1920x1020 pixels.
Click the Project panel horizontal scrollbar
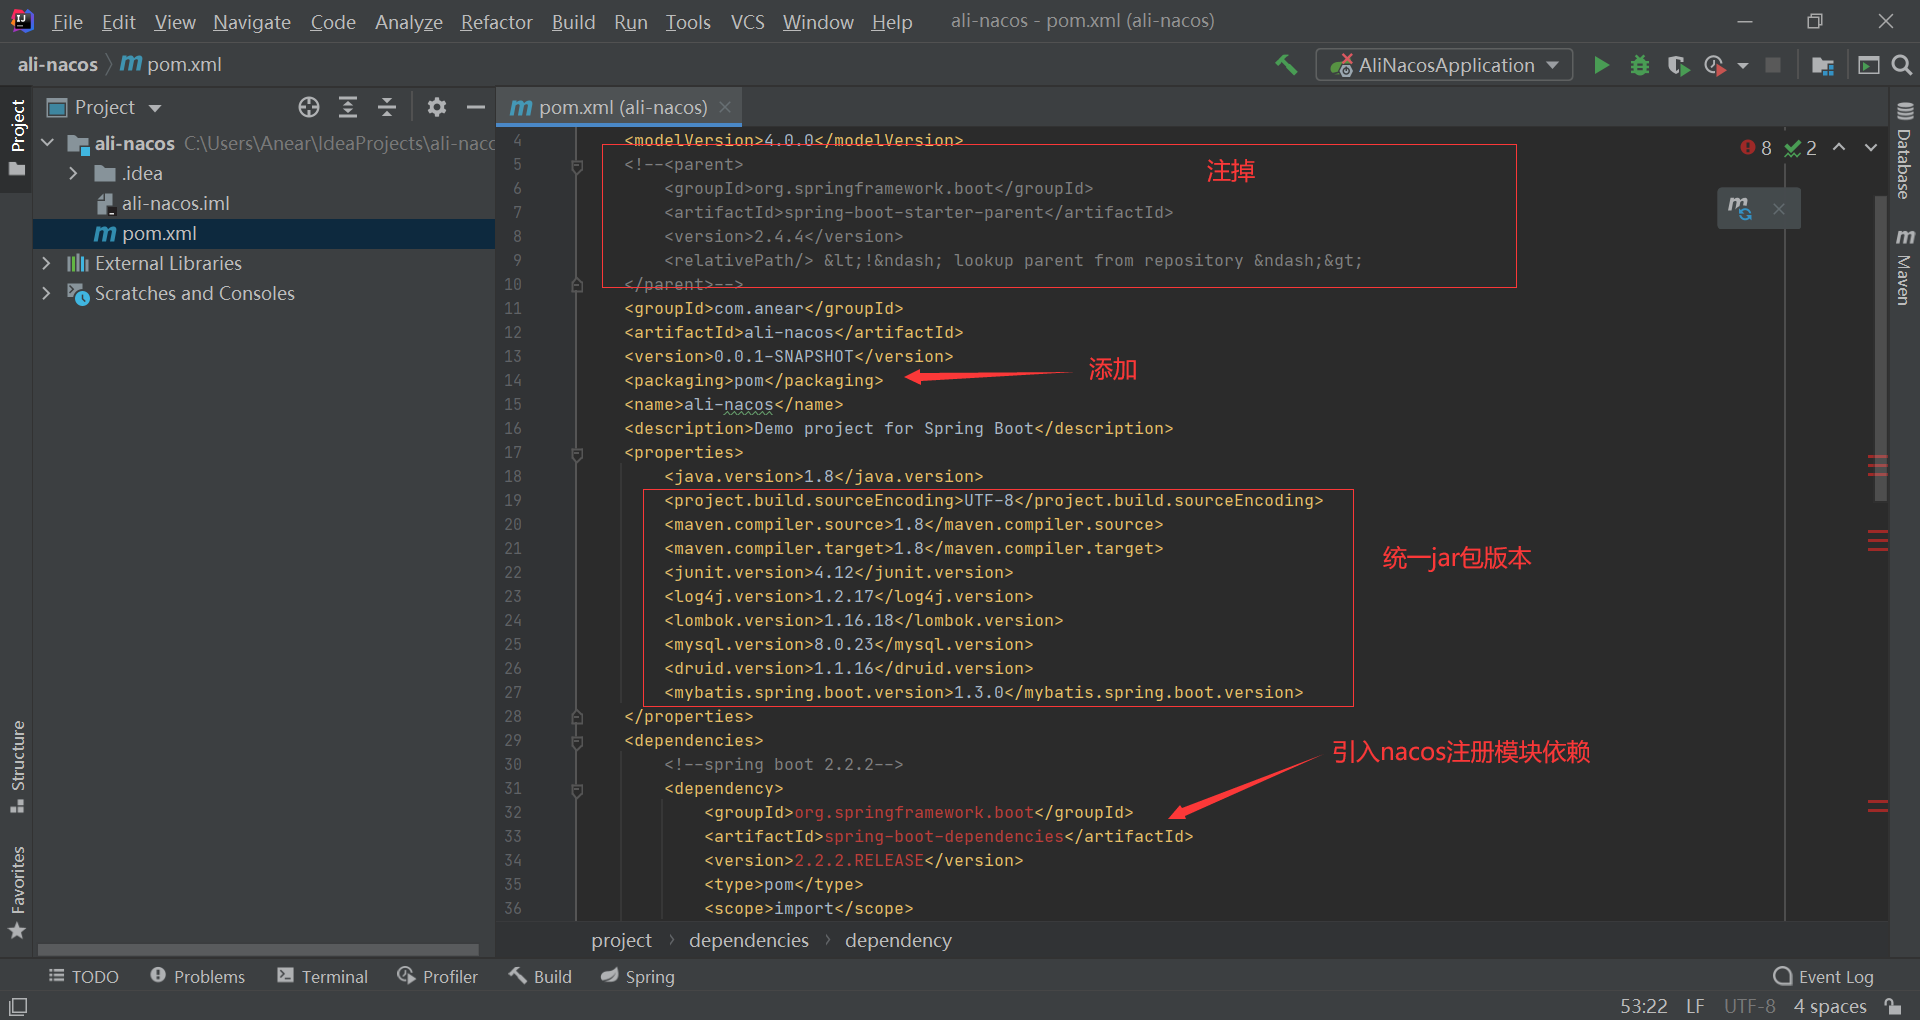[258, 950]
